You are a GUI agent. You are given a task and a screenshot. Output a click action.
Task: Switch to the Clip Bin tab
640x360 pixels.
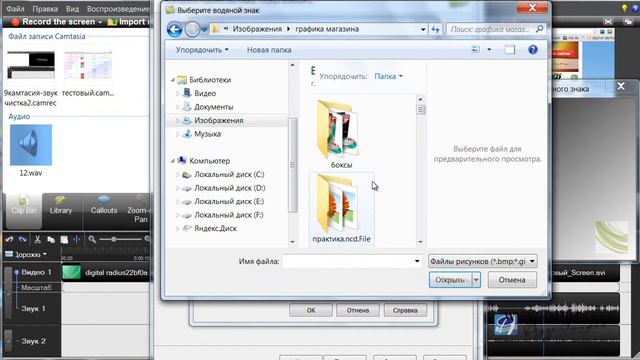pyautogui.click(x=24, y=210)
